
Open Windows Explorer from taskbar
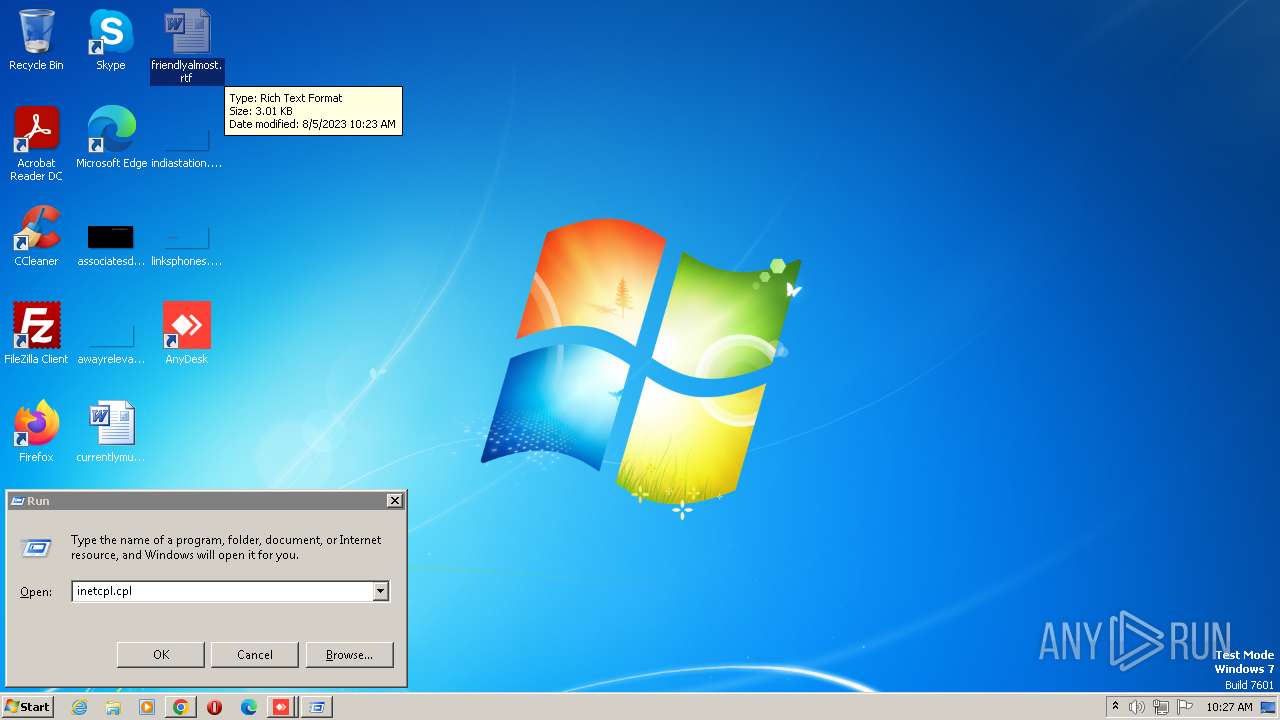point(113,707)
